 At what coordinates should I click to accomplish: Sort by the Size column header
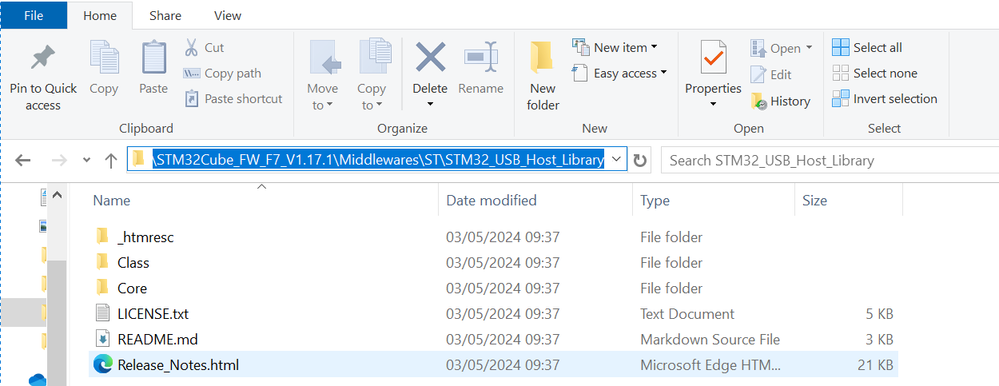815,201
